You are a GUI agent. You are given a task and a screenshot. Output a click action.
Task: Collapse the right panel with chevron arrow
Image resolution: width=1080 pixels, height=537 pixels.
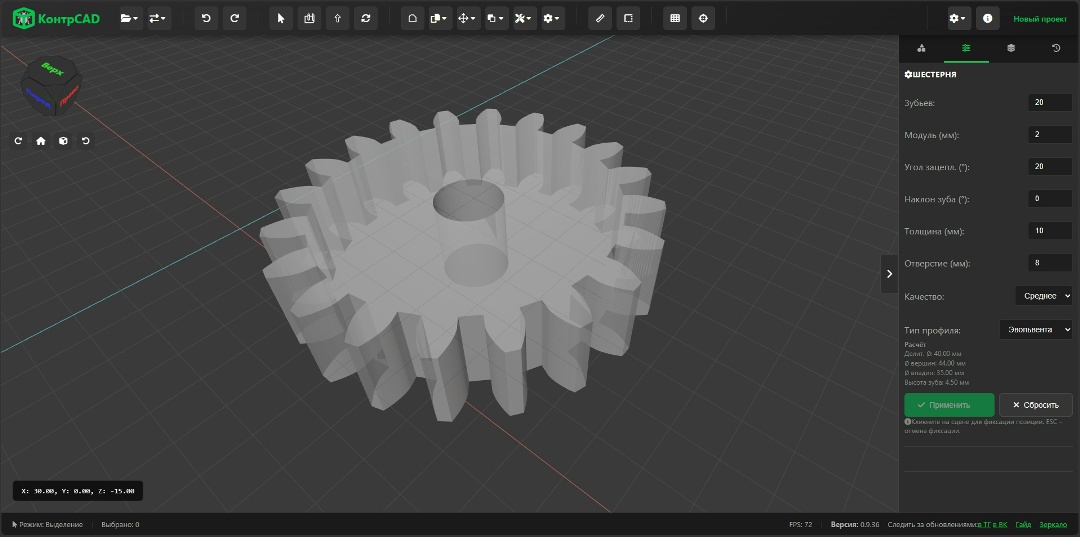[889, 274]
